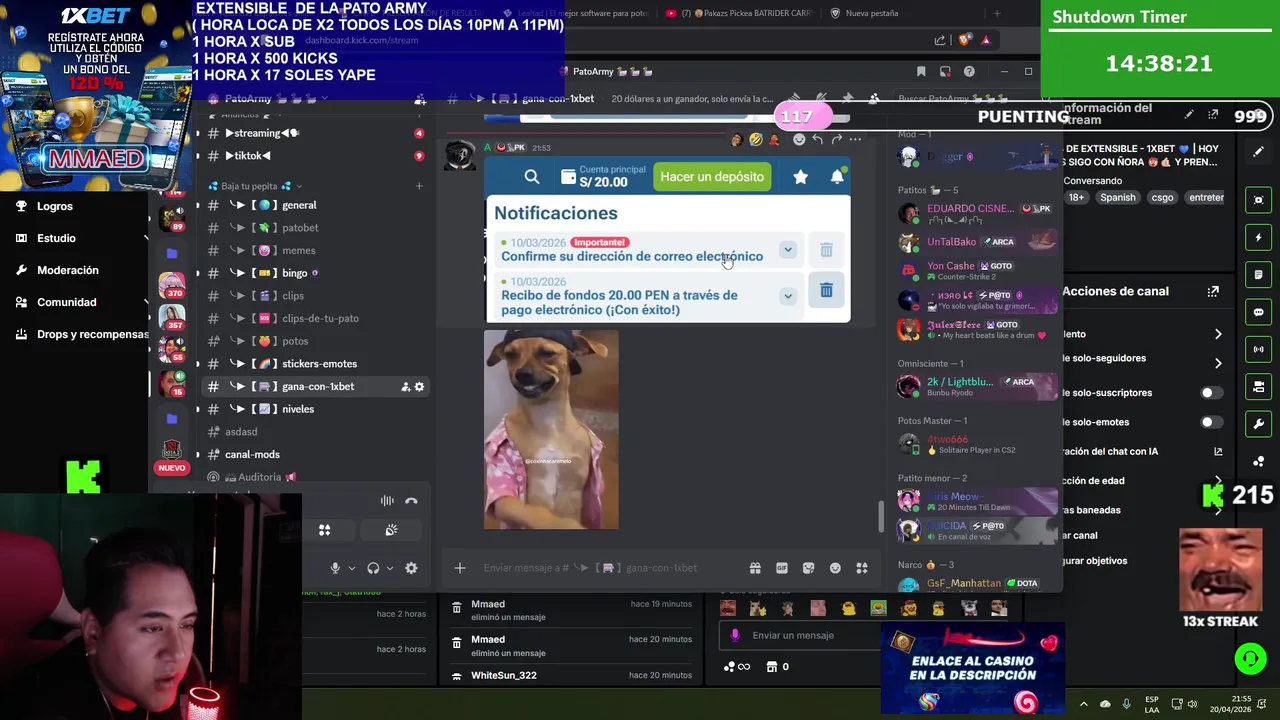Screen dimensions: 1280x720
Task: Open the Discord gift icon
Action: point(755,568)
